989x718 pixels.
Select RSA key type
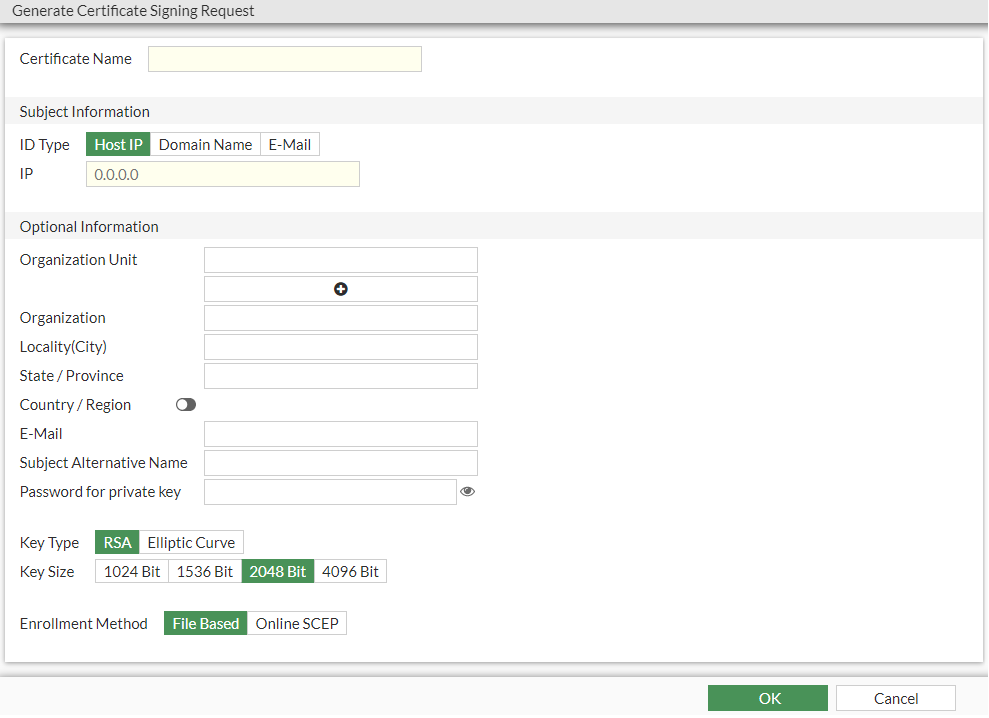coord(117,542)
